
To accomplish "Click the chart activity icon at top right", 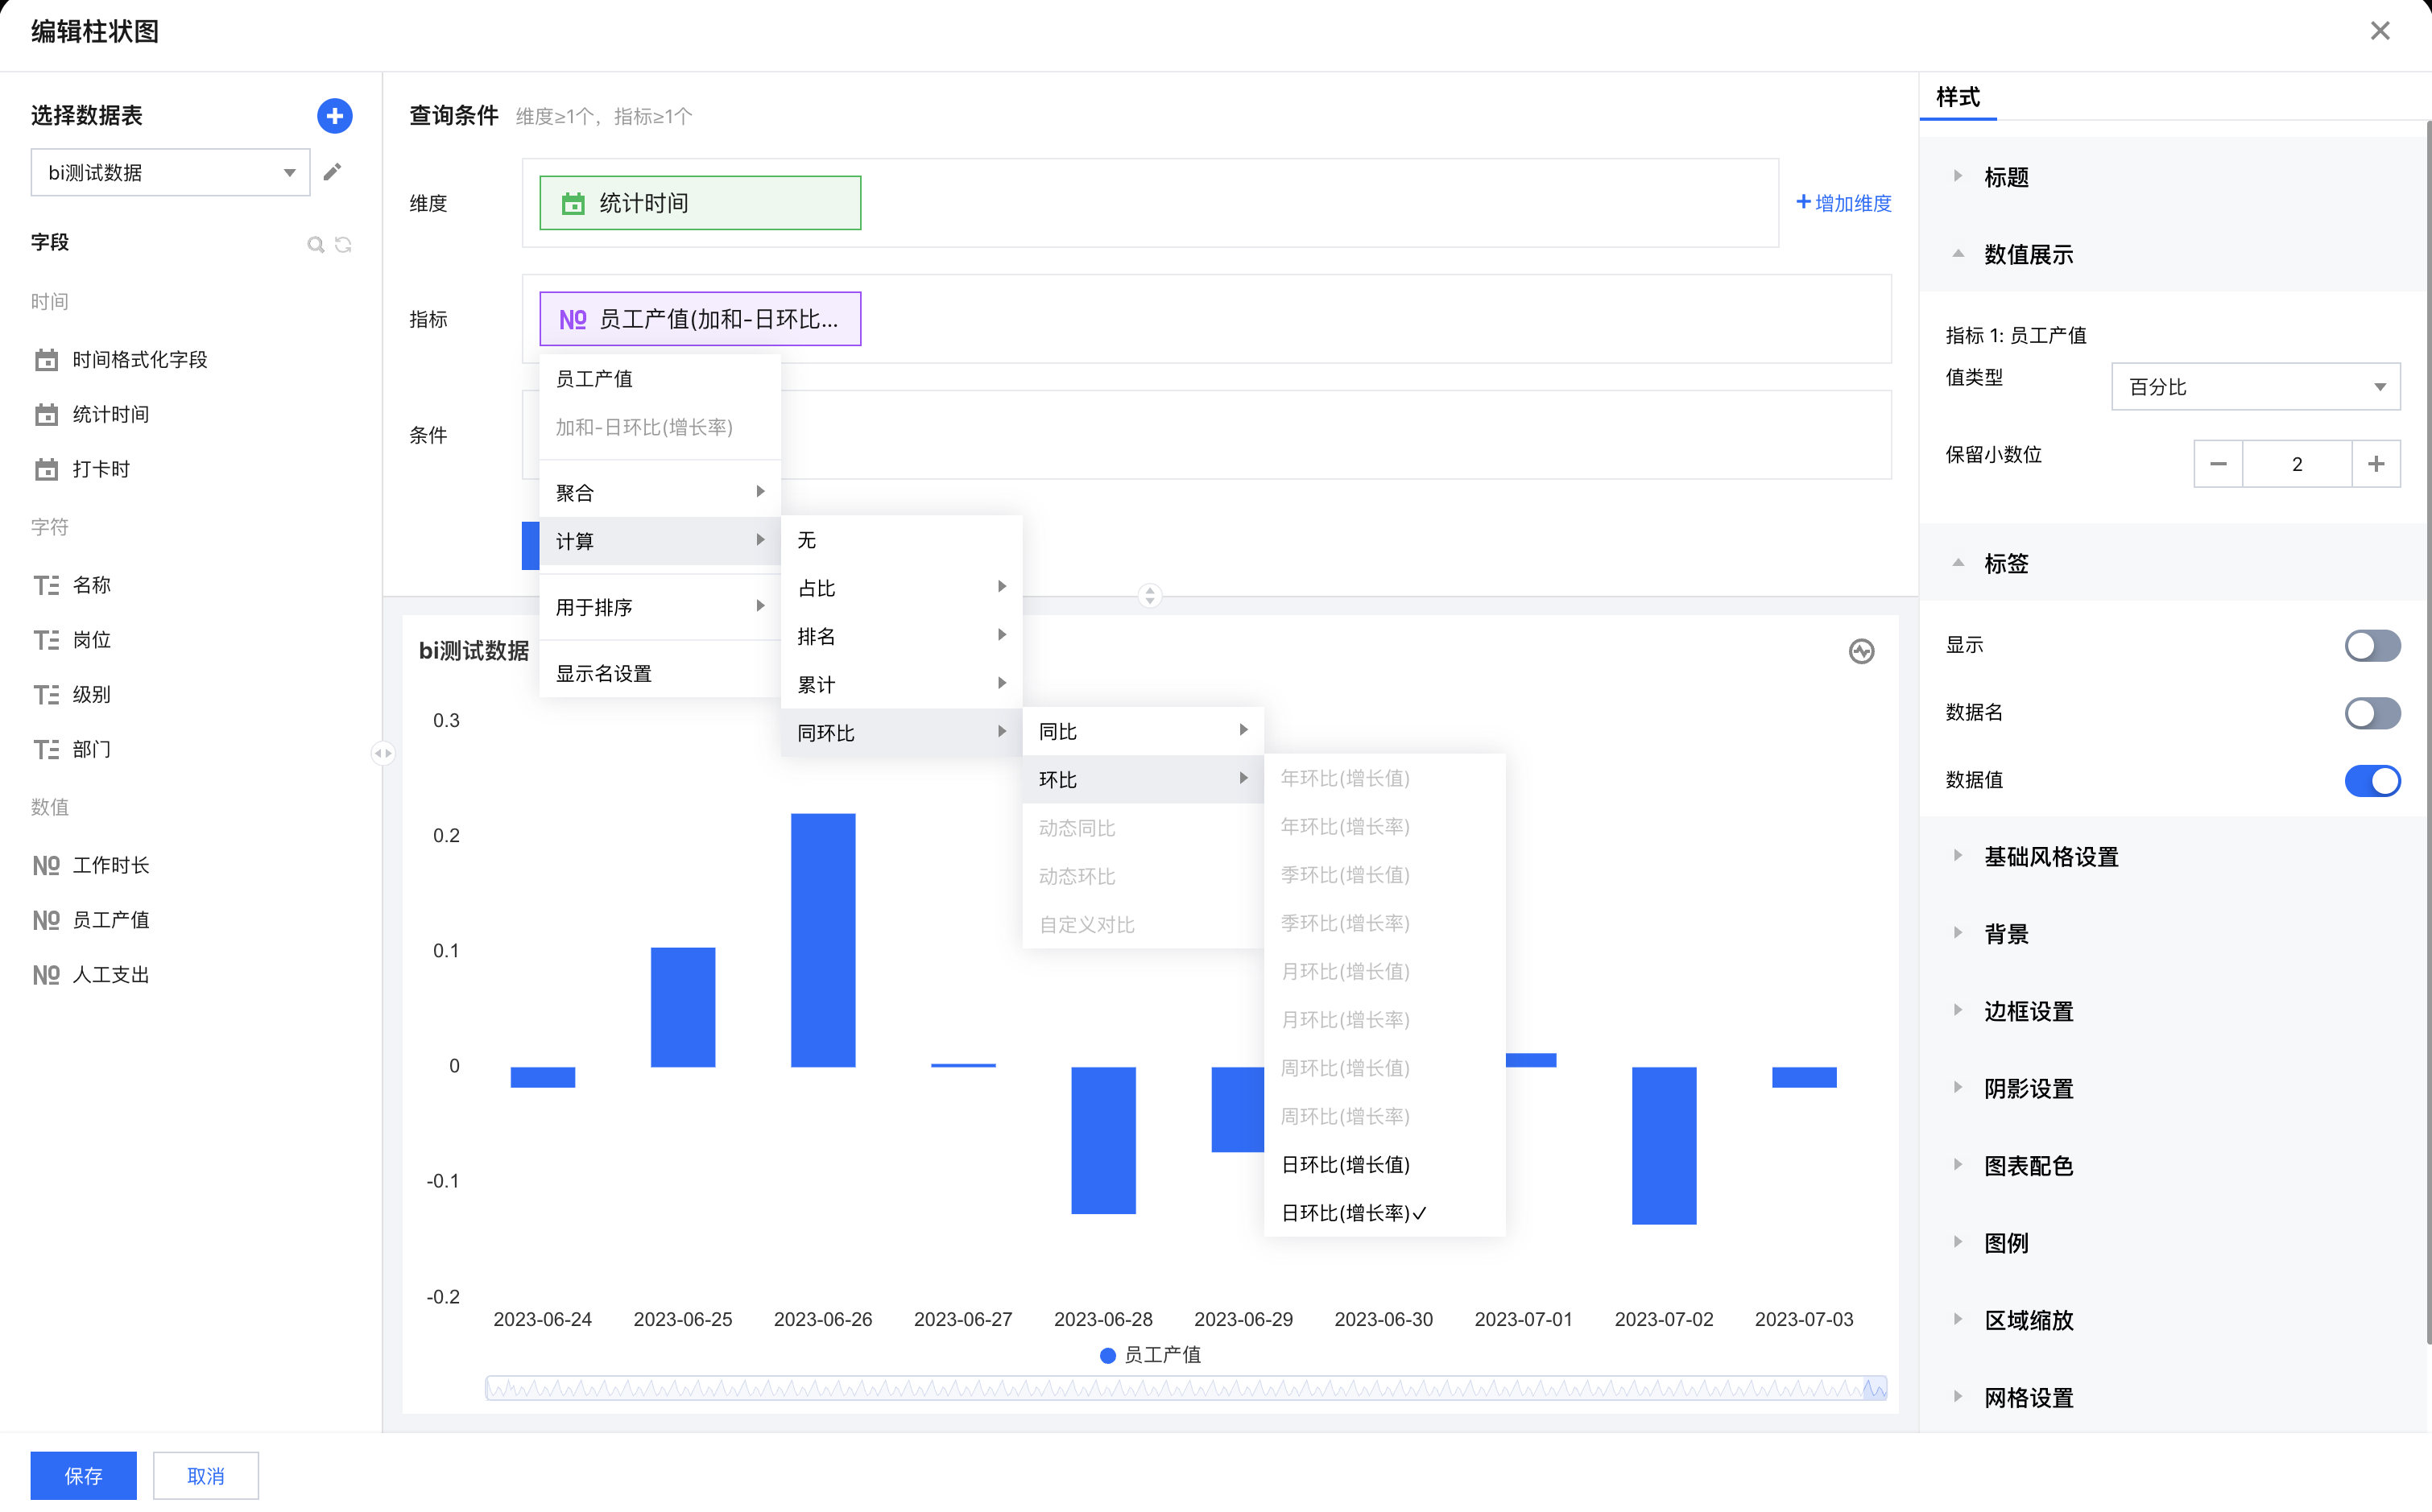I will [1861, 651].
